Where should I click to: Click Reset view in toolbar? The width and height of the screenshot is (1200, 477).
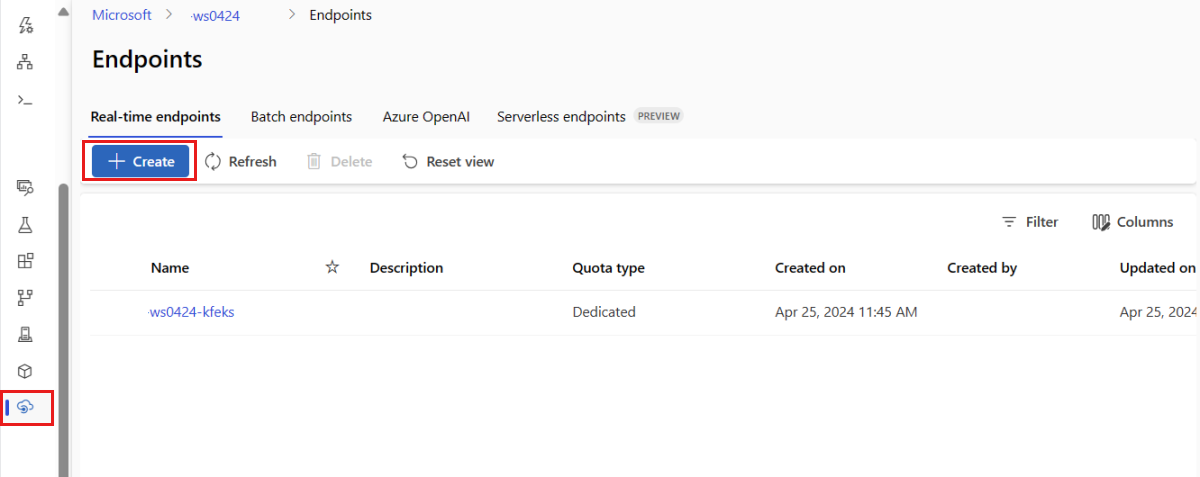448,161
